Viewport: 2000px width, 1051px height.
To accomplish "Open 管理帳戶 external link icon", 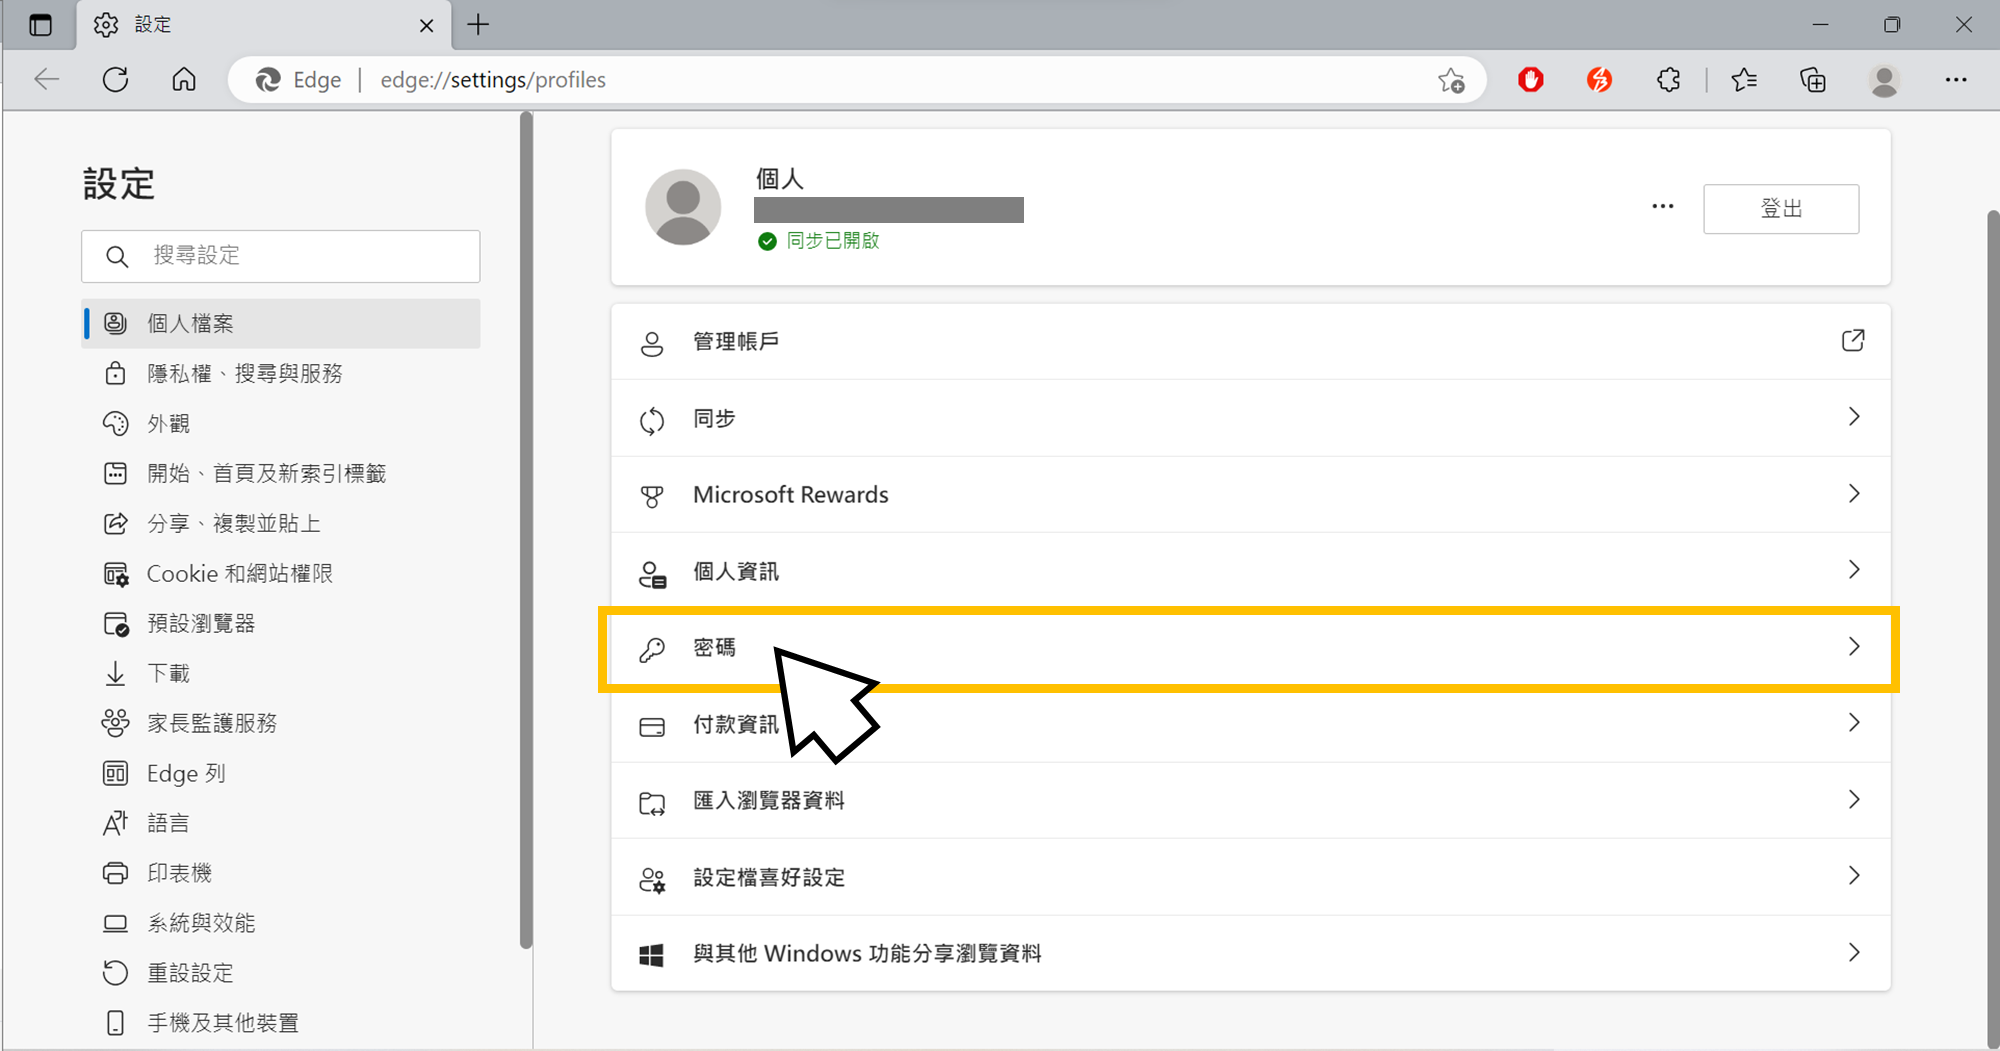I will 1853,341.
